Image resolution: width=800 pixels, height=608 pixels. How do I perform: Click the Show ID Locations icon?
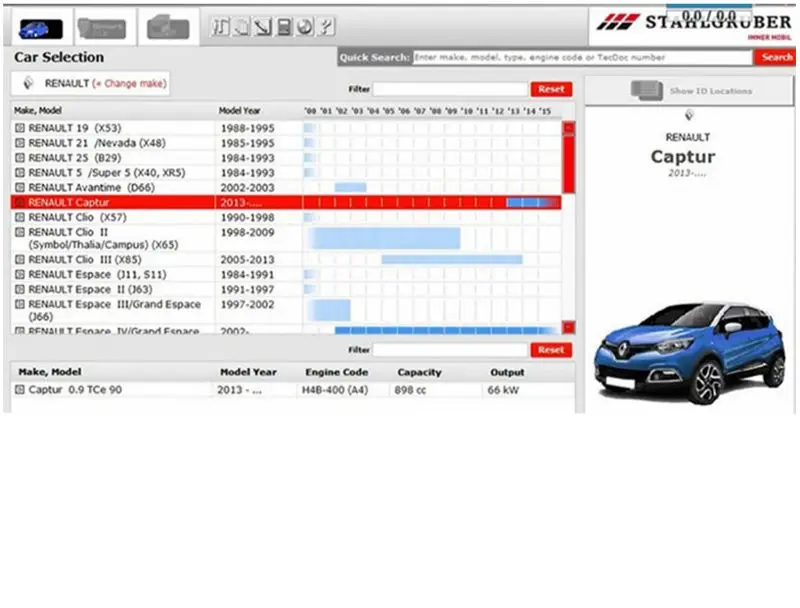[646, 91]
